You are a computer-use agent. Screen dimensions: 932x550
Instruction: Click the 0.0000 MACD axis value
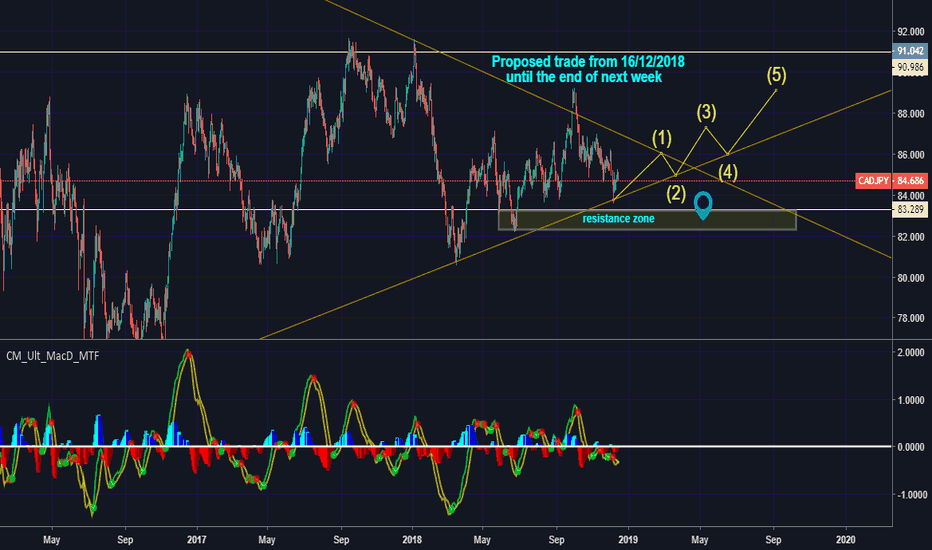click(x=911, y=447)
